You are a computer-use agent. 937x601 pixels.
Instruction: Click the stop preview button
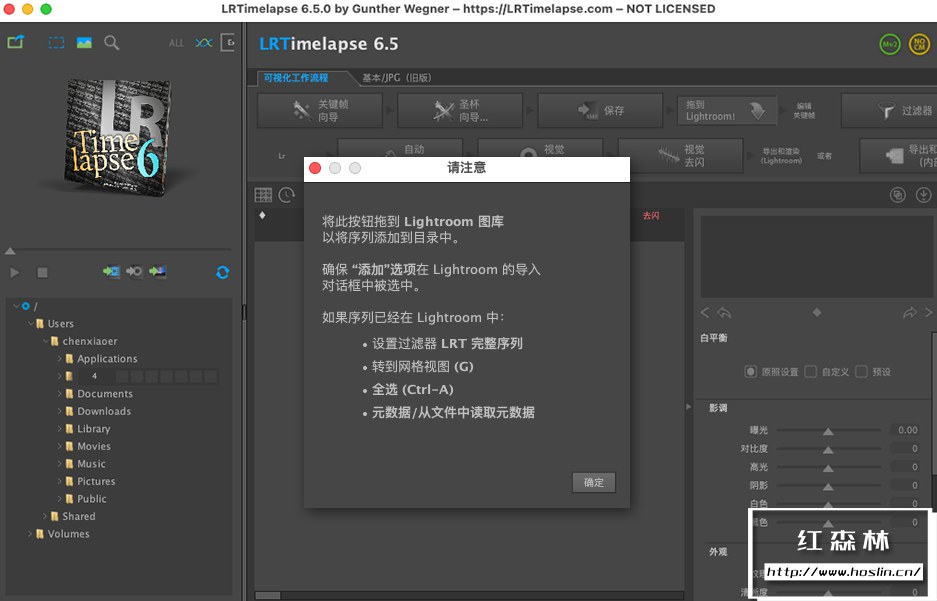[42, 272]
